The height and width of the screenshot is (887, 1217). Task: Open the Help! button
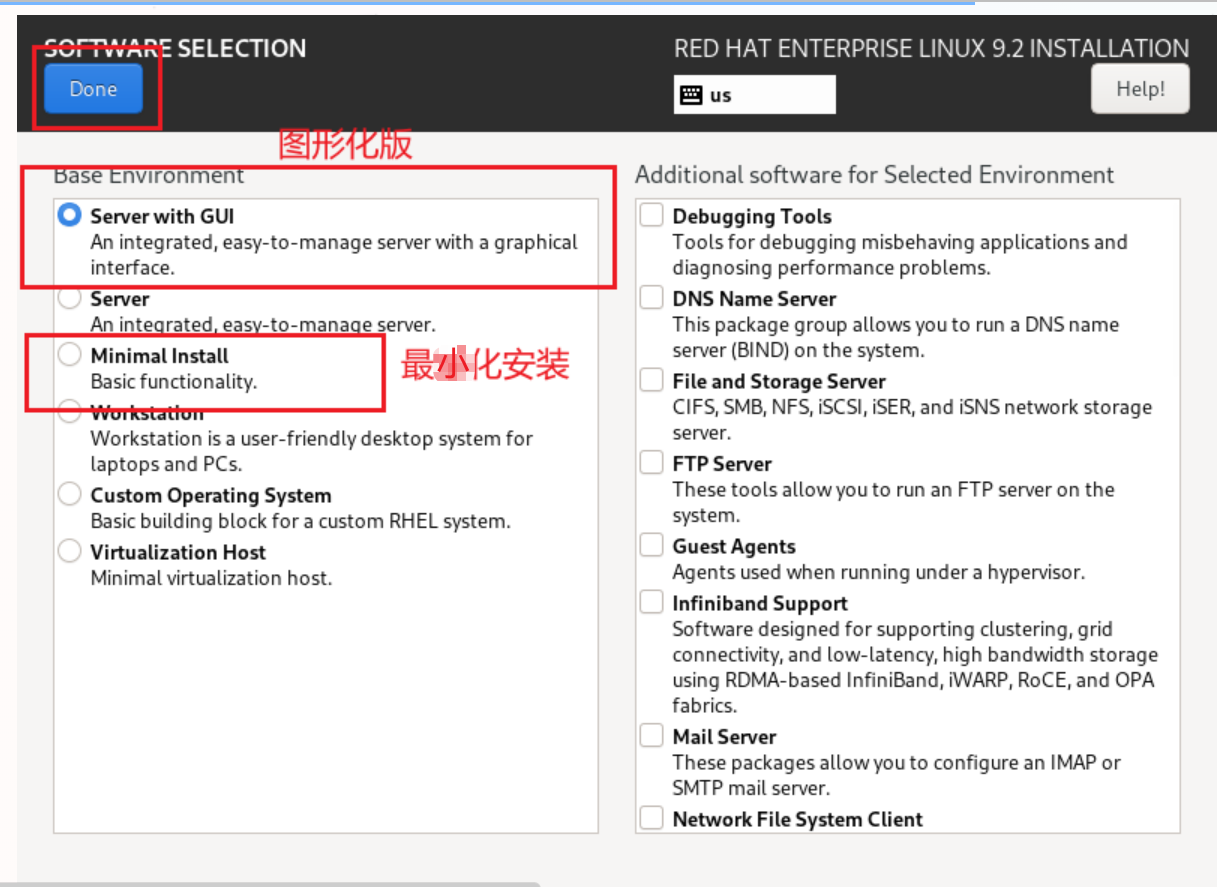[1140, 89]
